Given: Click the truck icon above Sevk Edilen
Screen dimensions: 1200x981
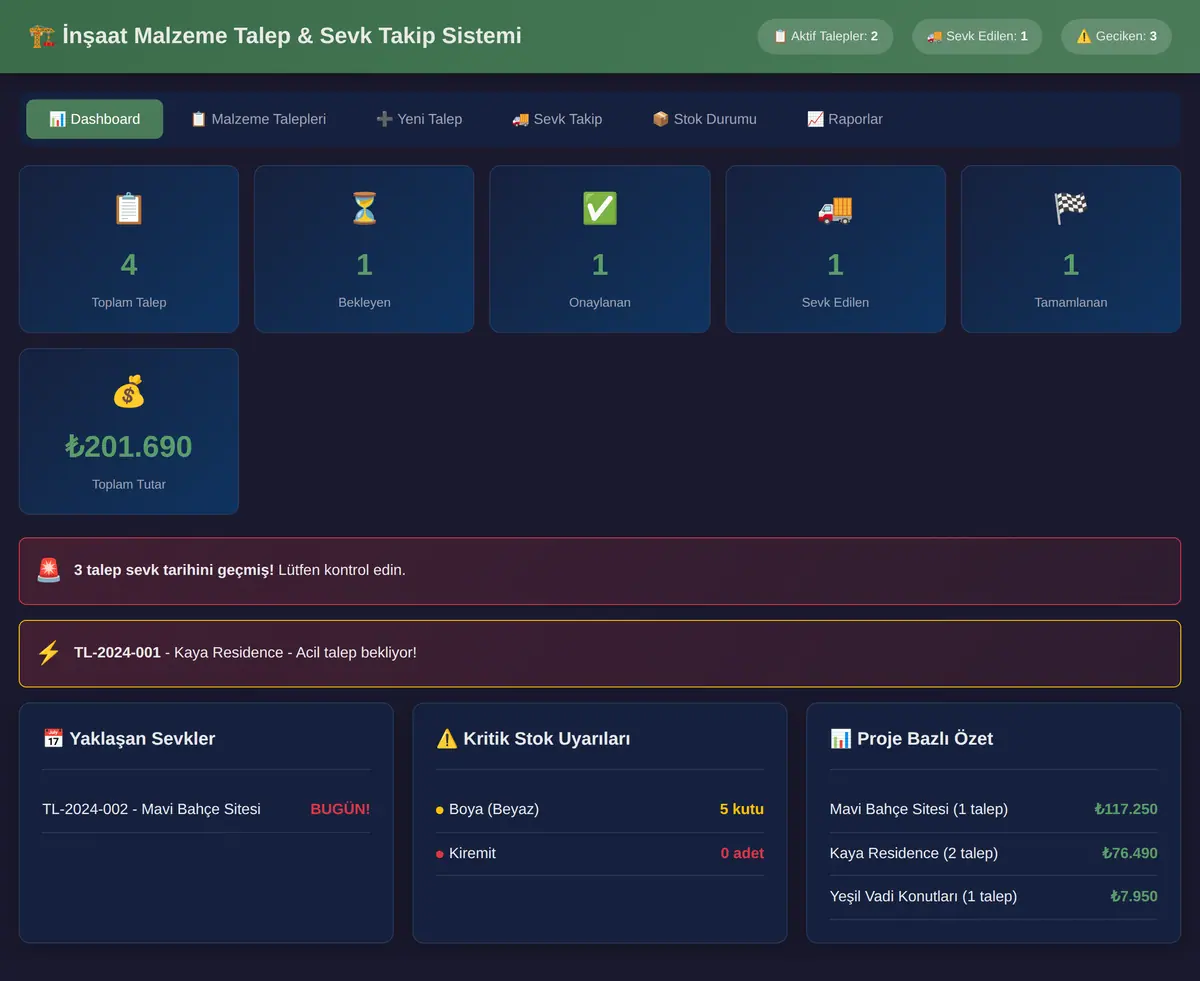Looking at the screenshot, I should point(835,208).
